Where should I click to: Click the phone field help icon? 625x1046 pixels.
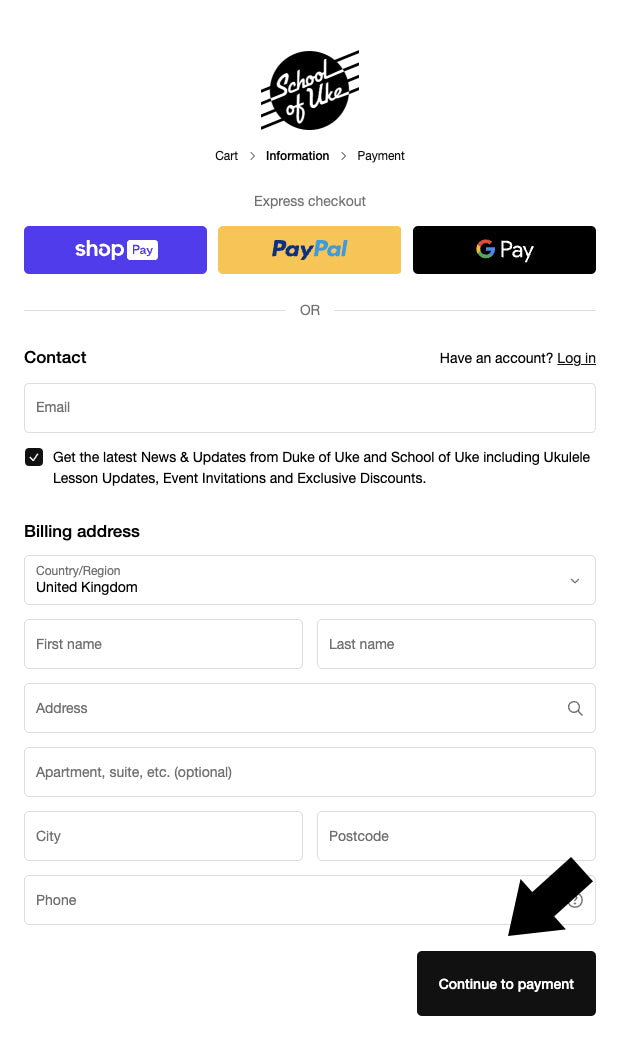(x=576, y=900)
